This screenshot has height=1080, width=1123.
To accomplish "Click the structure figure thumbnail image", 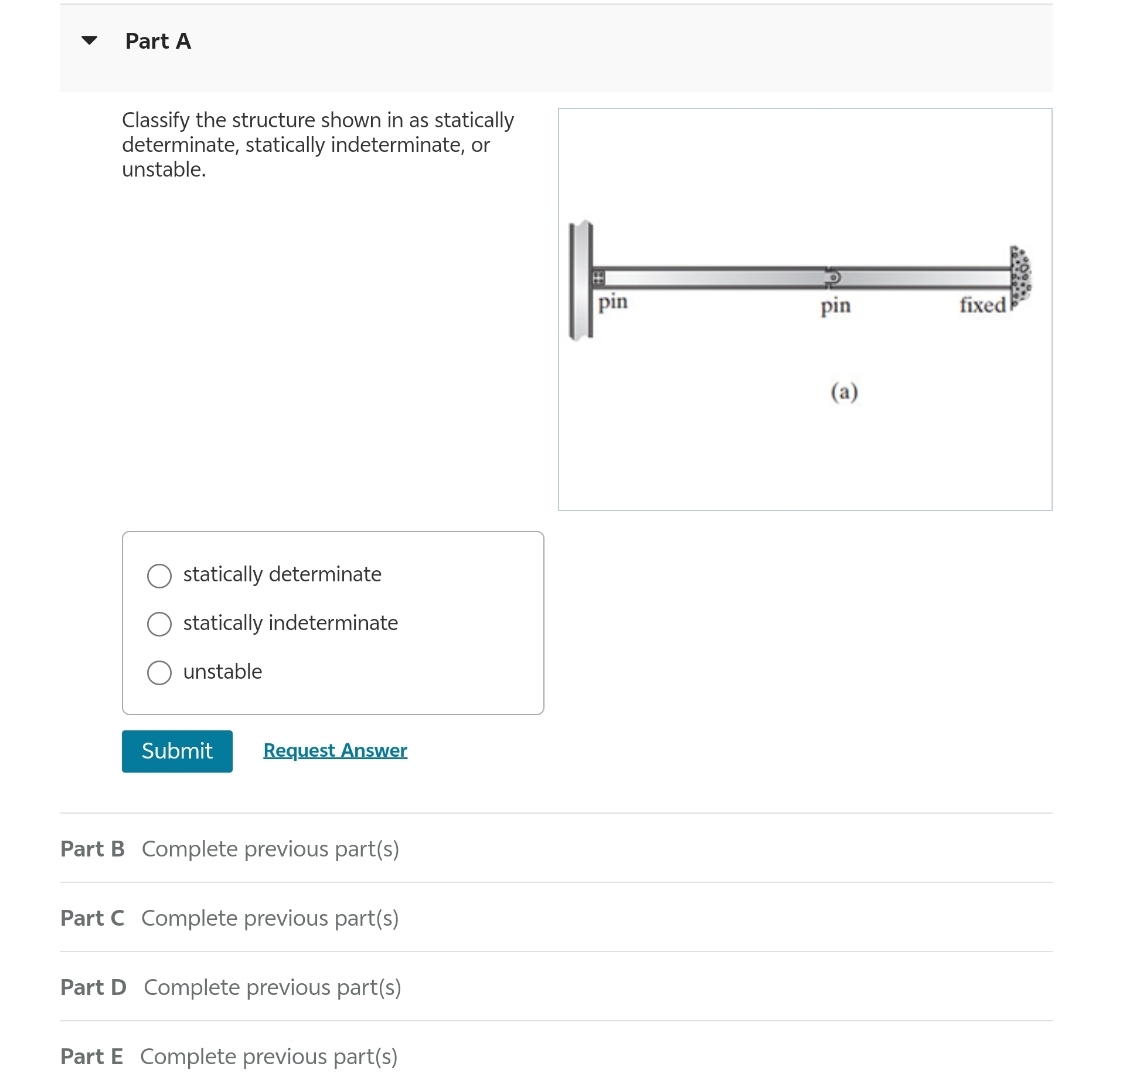I will click(805, 308).
